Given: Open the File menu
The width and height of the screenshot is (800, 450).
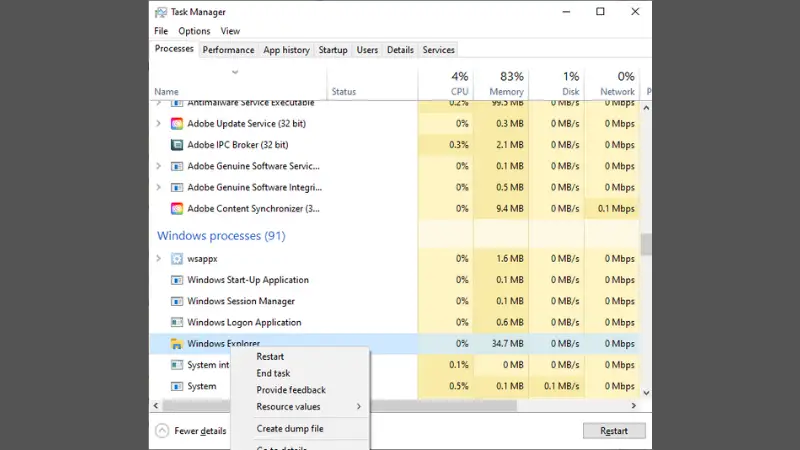Looking at the screenshot, I should click(161, 31).
